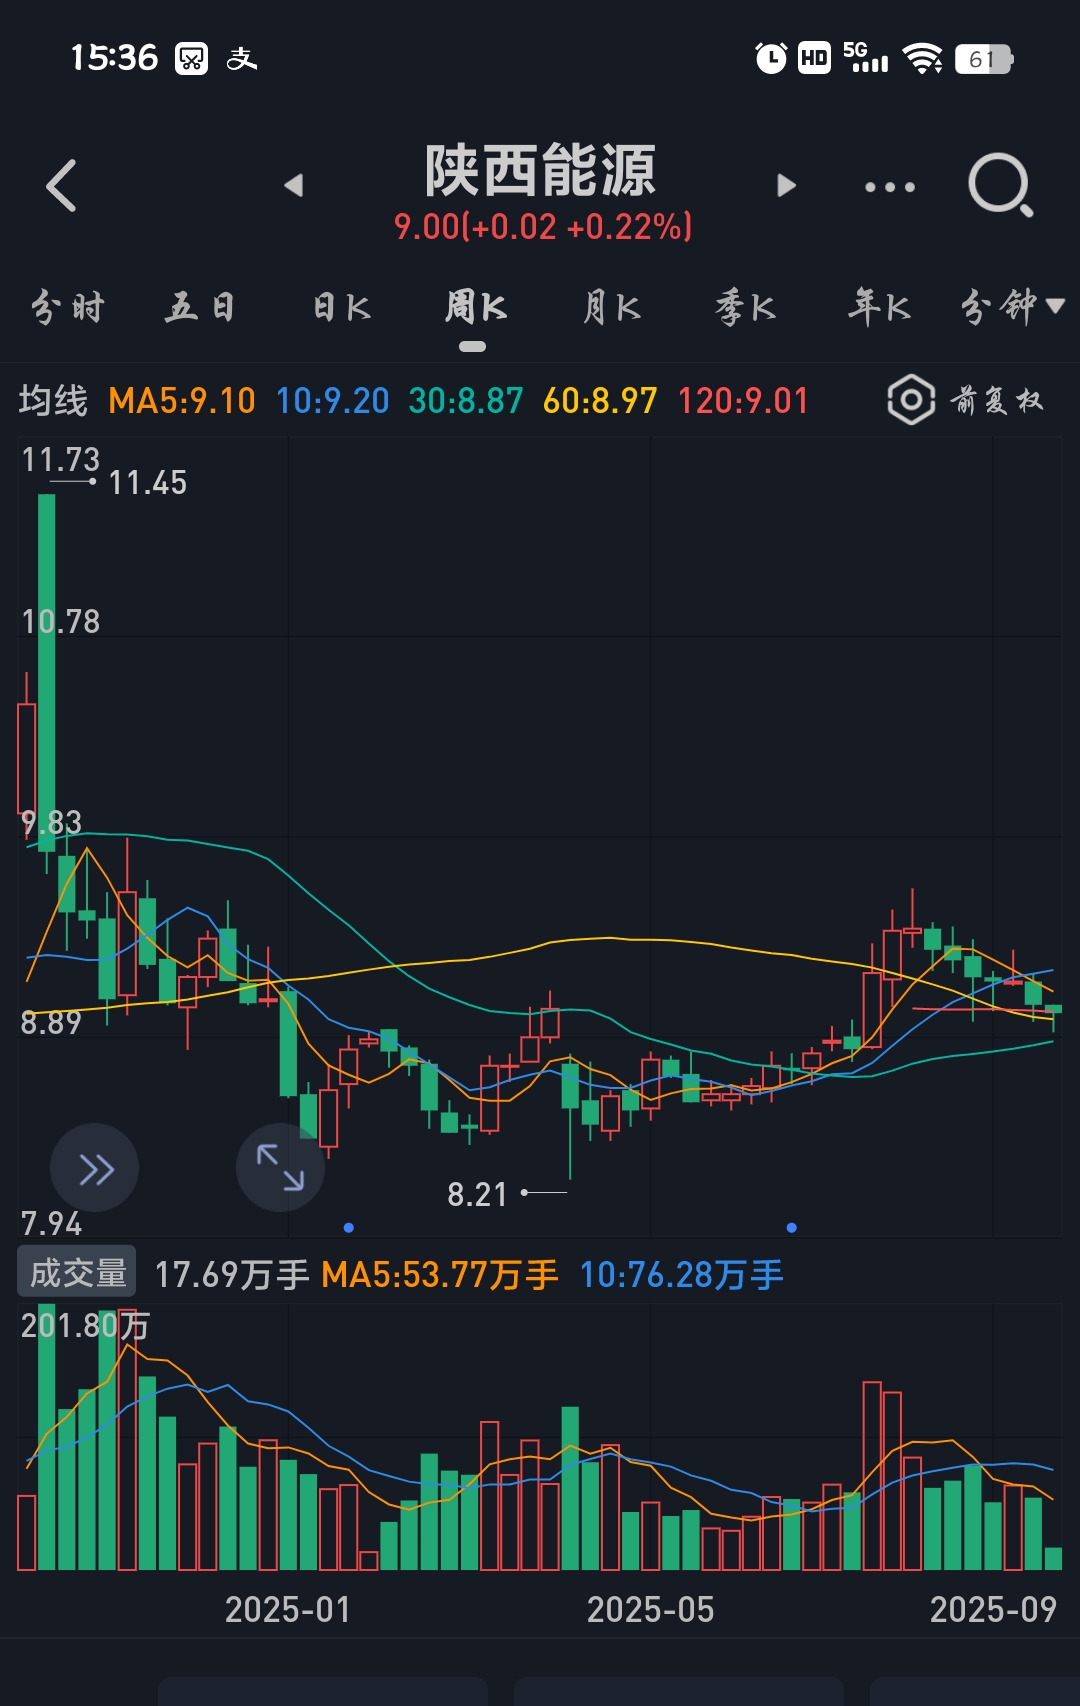
Task: Select the 五日 five-day tab
Action: (x=200, y=307)
